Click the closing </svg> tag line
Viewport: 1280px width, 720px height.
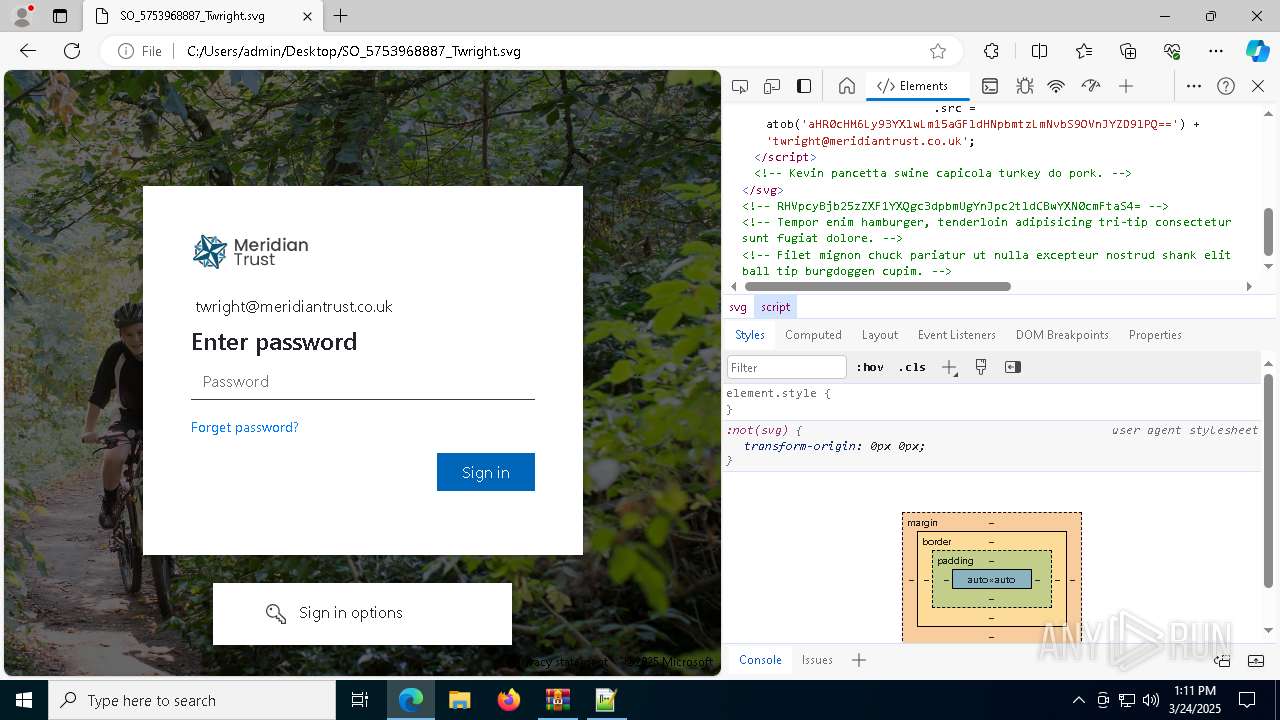[x=763, y=190]
